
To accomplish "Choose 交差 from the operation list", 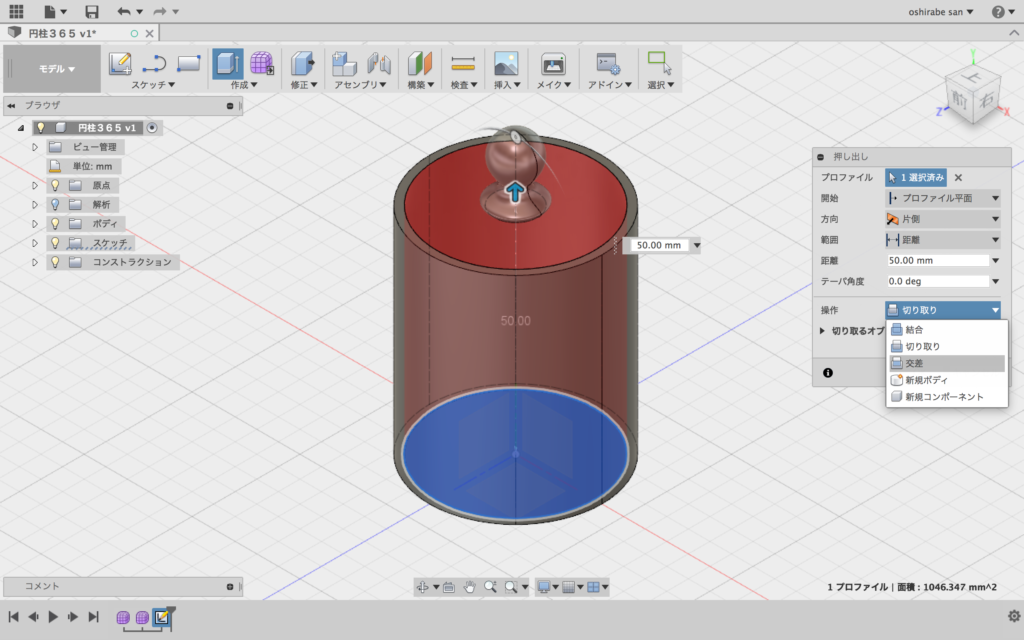I will [946, 363].
